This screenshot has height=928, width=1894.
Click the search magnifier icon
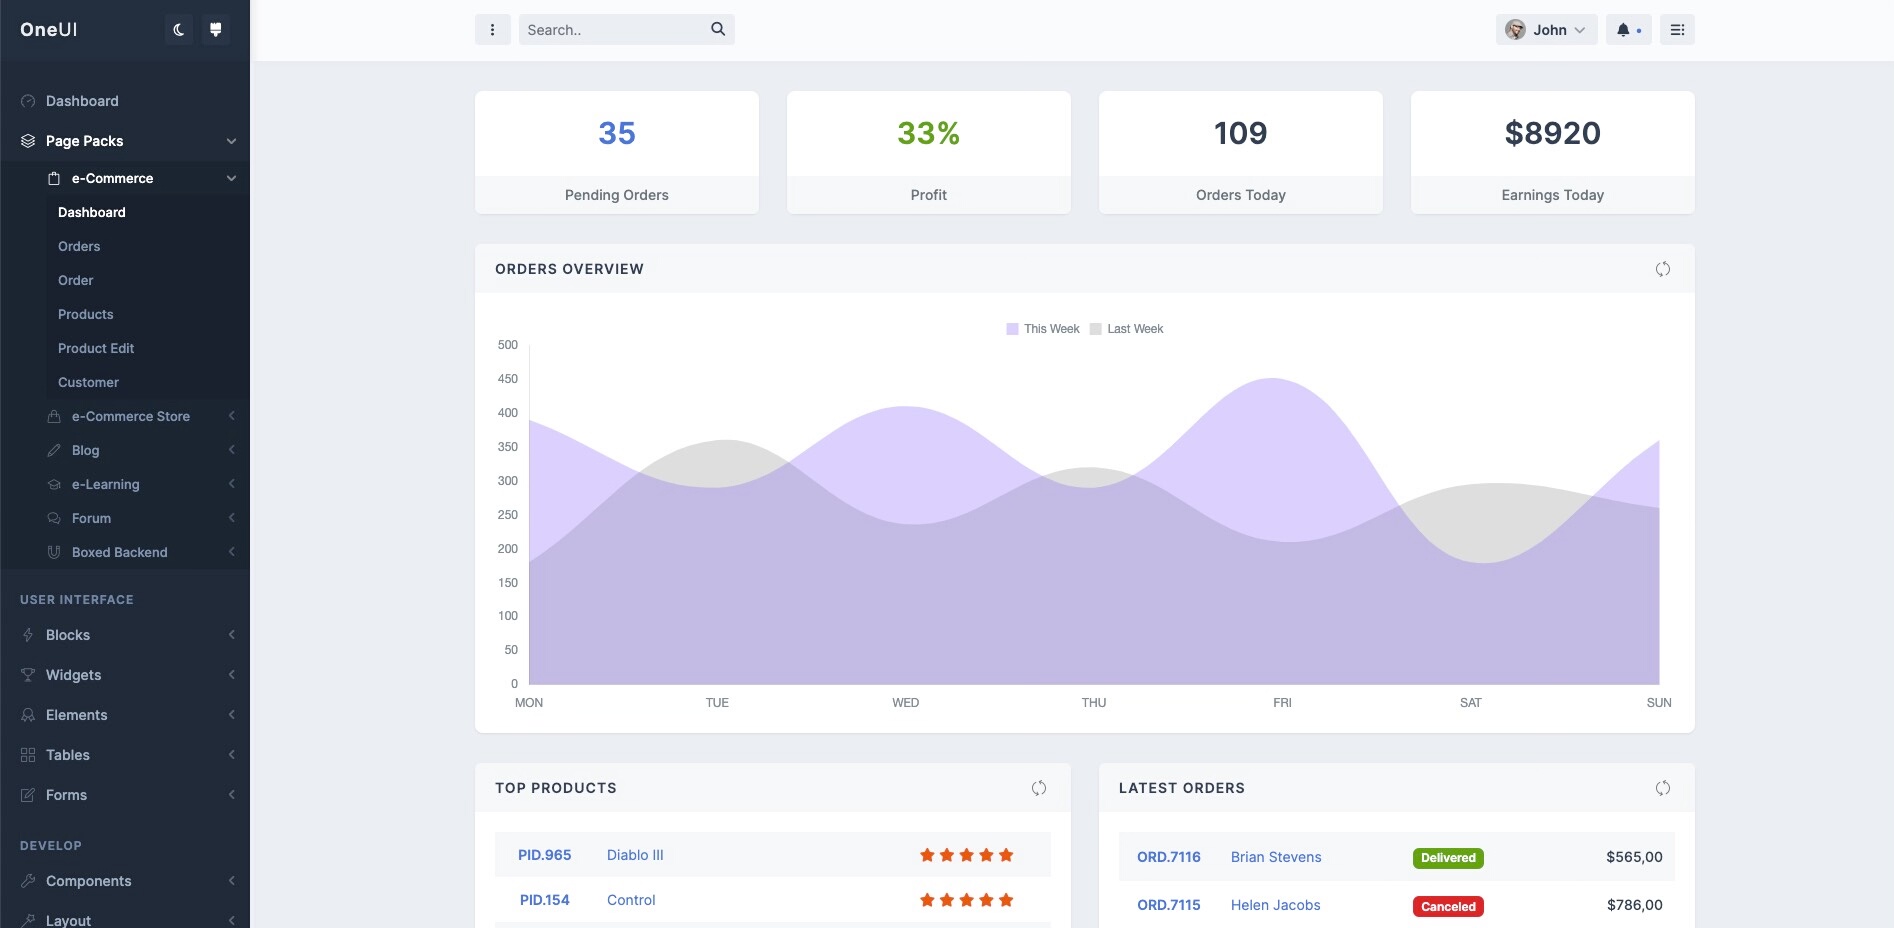718,30
